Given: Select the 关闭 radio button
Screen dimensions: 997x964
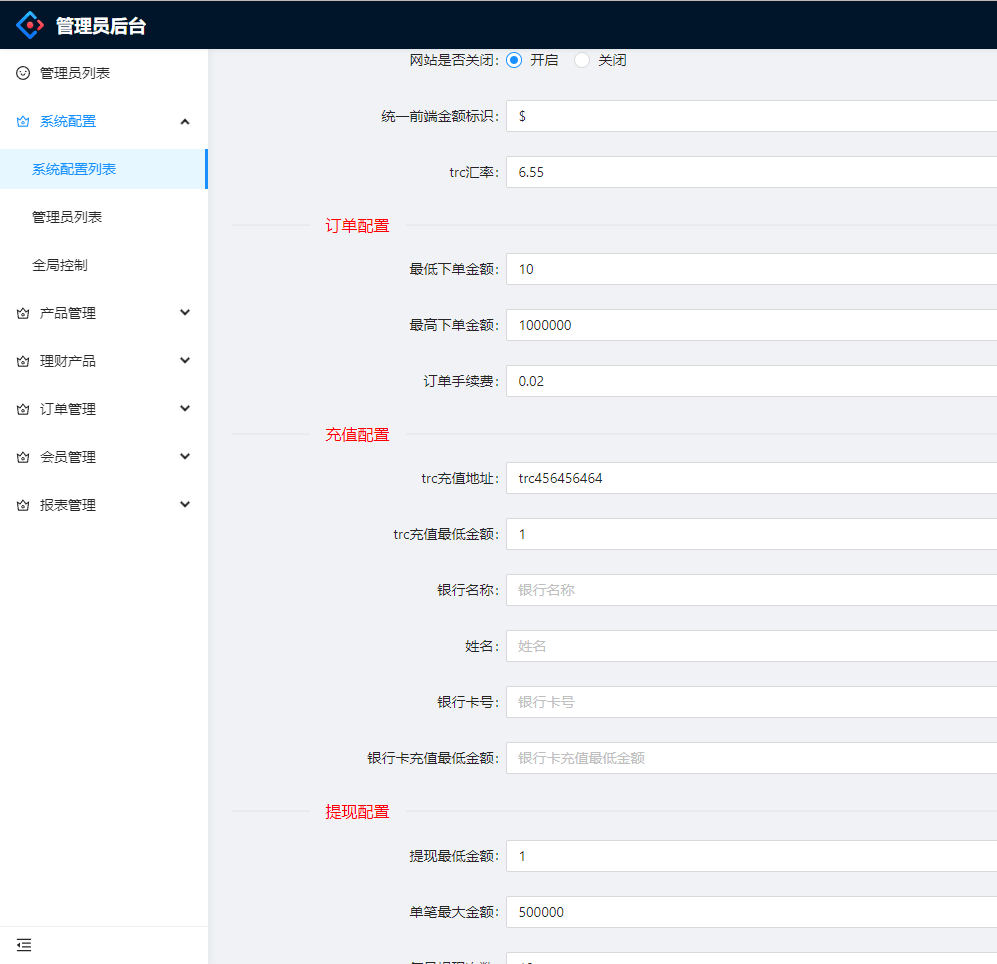Looking at the screenshot, I should (582, 60).
